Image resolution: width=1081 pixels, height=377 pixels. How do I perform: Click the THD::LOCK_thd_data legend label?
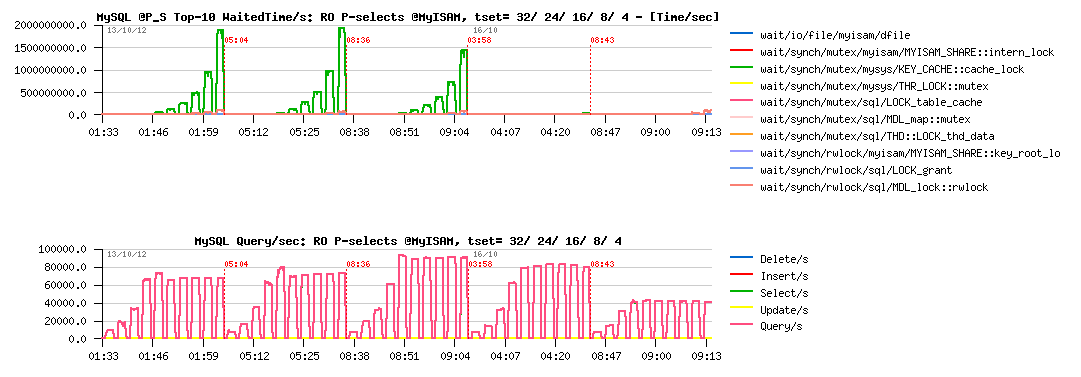point(877,136)
